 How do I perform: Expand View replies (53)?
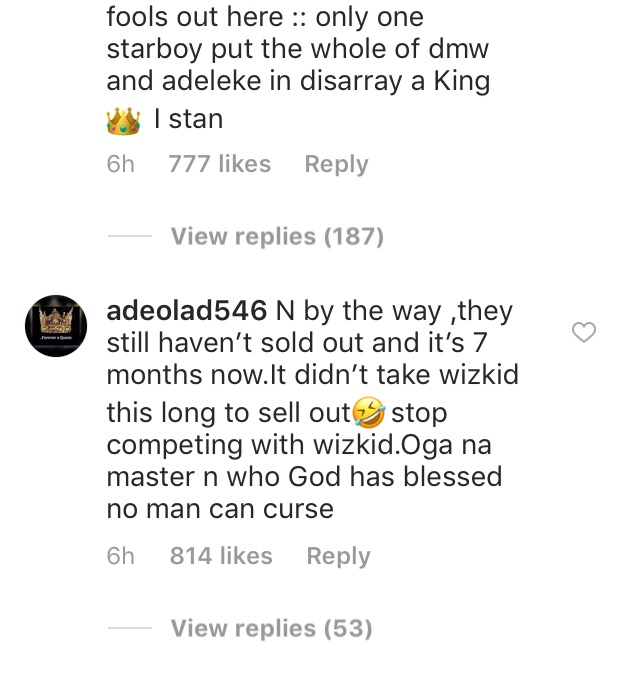pyautogui.click(x=271, y=628)
